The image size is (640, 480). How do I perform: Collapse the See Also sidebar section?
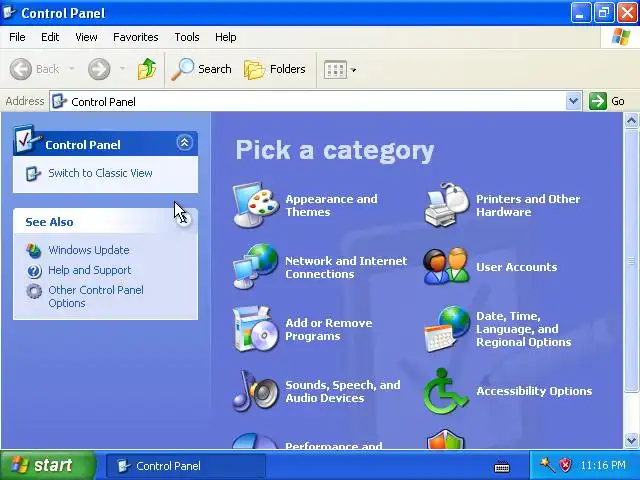pyautogui.click(x=184, y=220)
